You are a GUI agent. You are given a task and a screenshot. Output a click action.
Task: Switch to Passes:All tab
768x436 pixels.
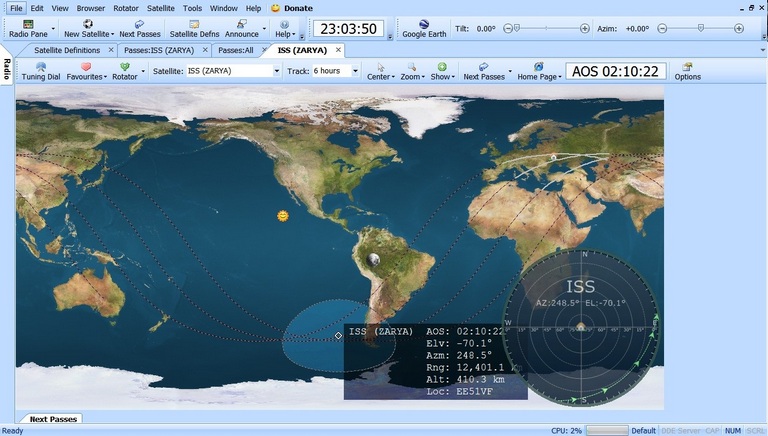point(236,50)
